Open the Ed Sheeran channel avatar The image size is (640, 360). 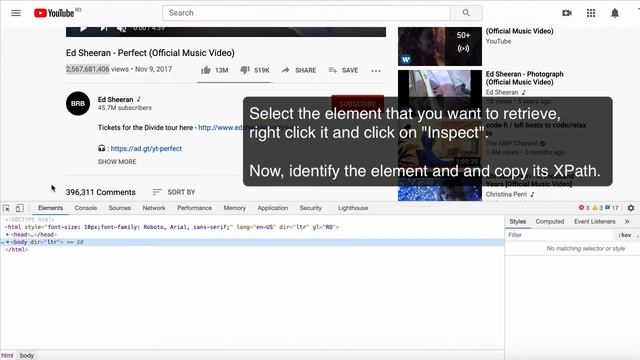click(x=78, y=104)
